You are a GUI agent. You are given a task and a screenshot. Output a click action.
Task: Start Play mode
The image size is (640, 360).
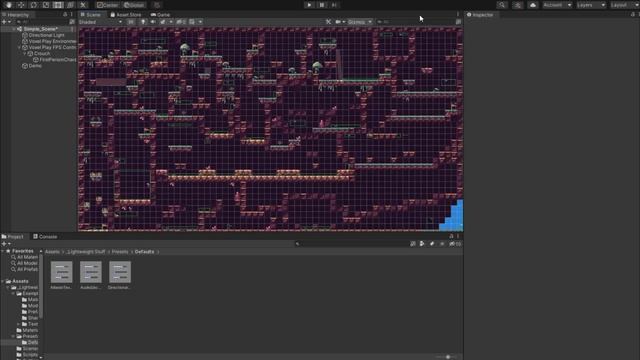(x=309, y=5)
